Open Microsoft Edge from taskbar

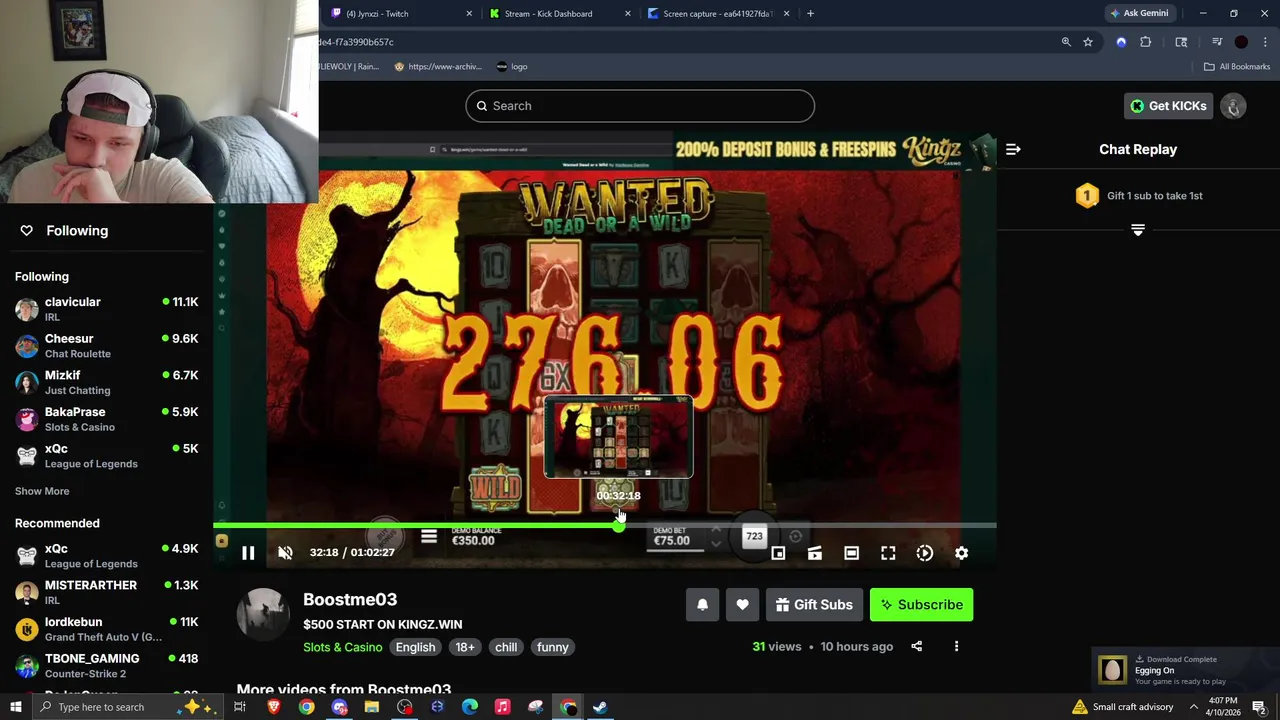[470, 707]
